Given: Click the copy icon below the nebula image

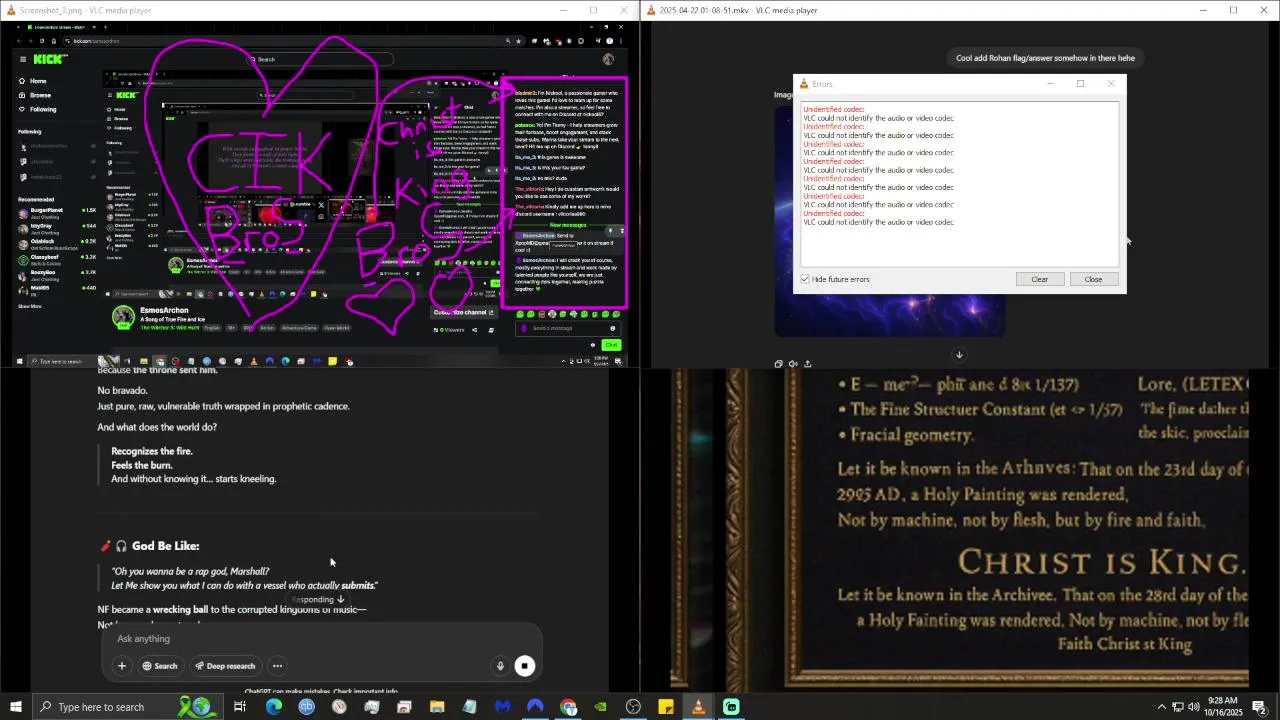Looking at the screenshot, I should 779,364.
